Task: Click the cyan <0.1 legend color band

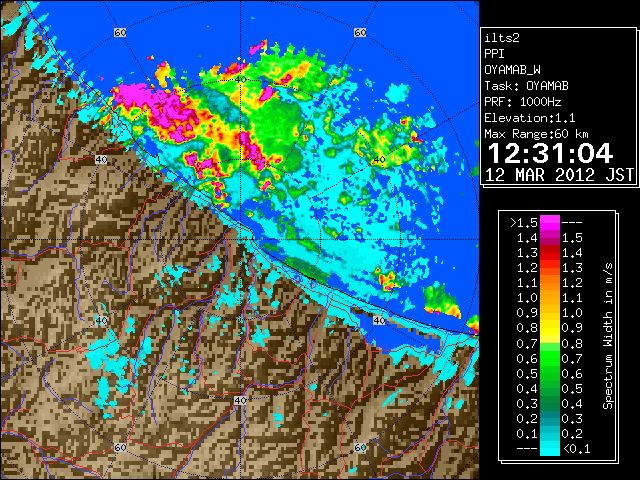Action: coord(549,448)
